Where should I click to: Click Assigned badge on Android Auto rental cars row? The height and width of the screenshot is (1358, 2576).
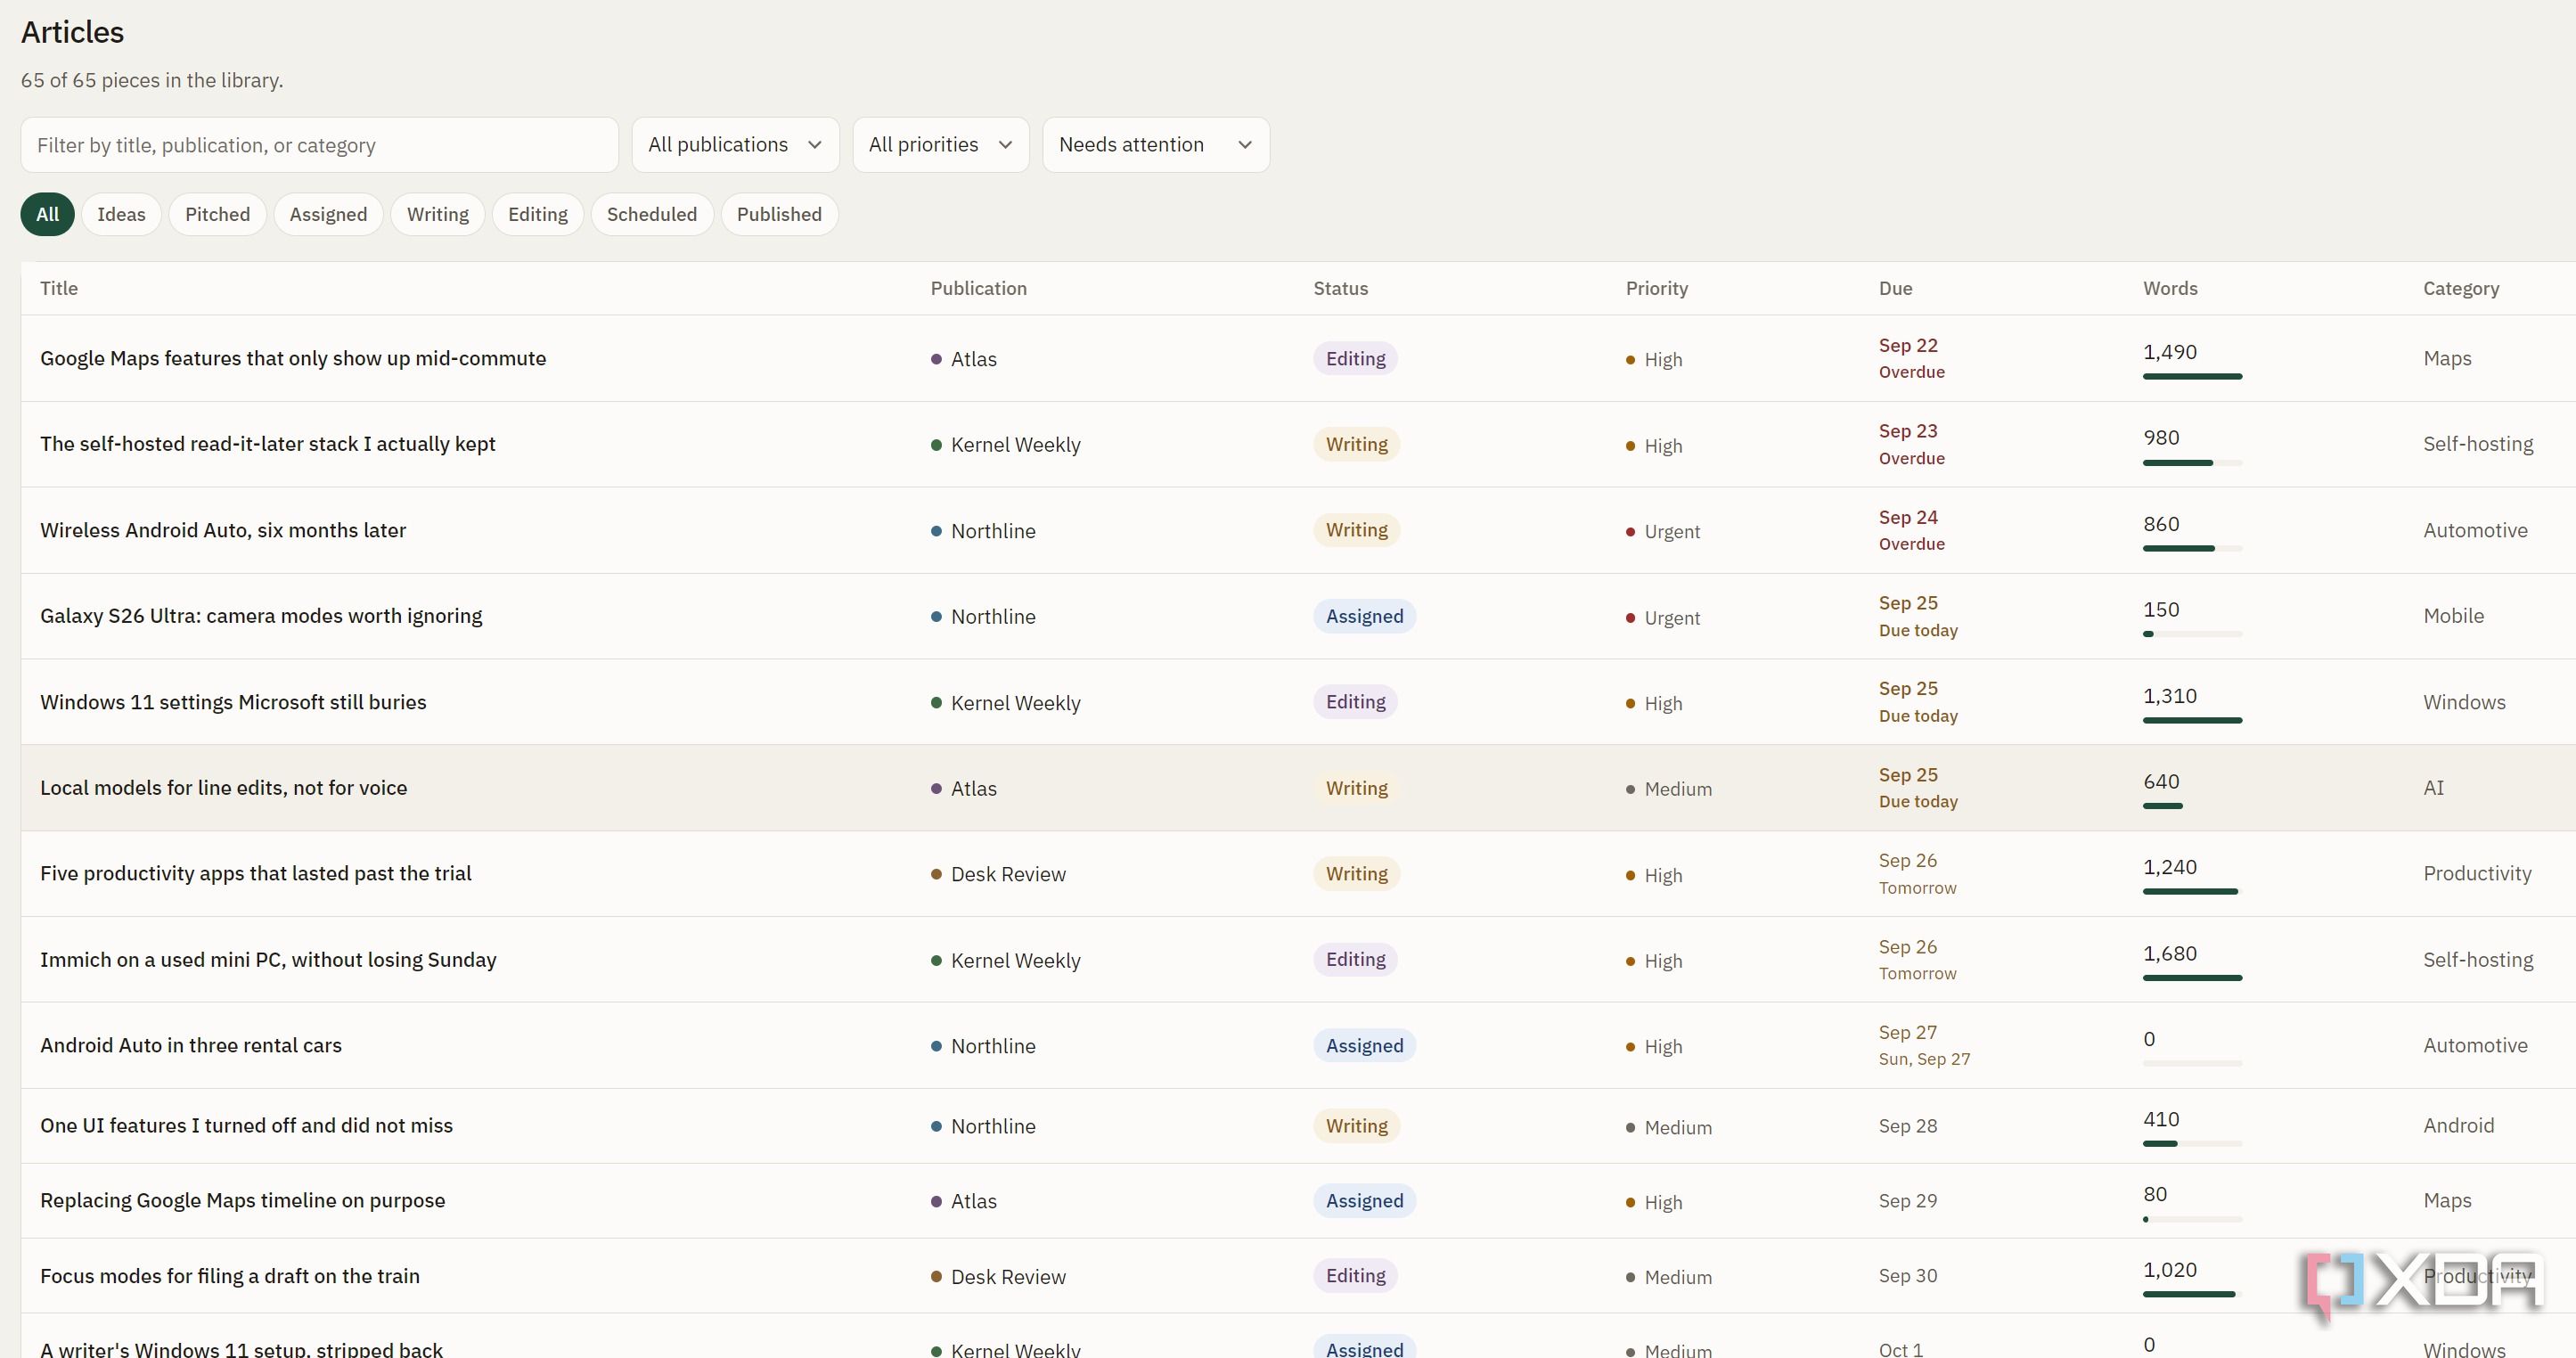point(1364,1045)
